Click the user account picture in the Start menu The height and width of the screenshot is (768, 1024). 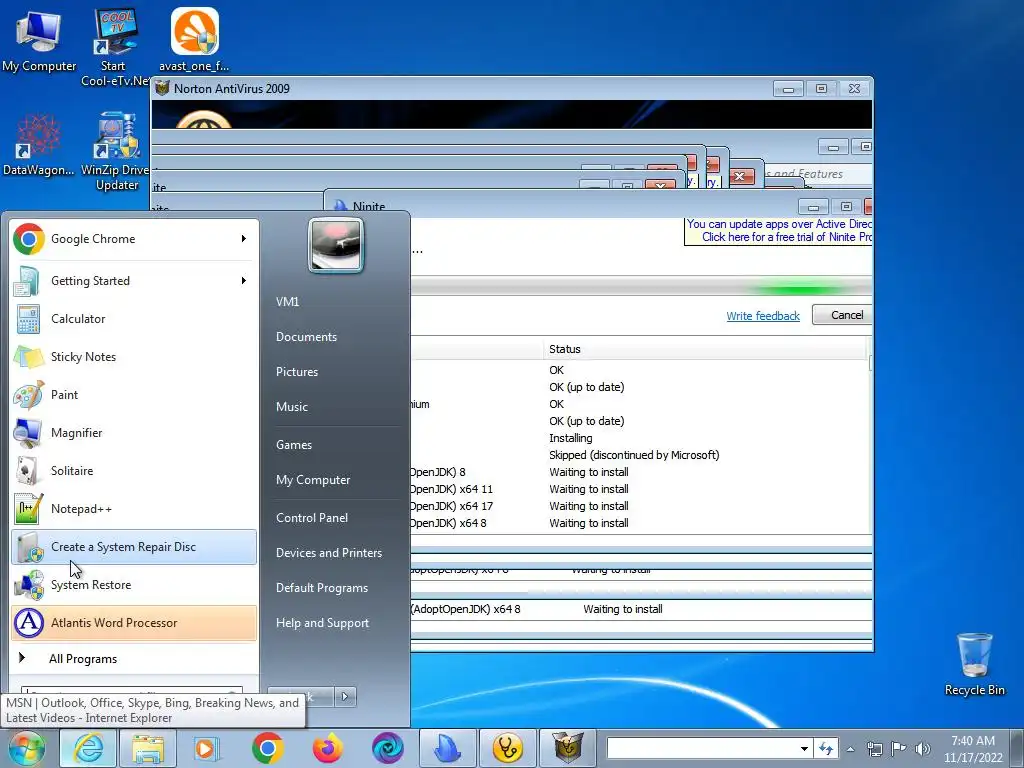coord(336,246)
